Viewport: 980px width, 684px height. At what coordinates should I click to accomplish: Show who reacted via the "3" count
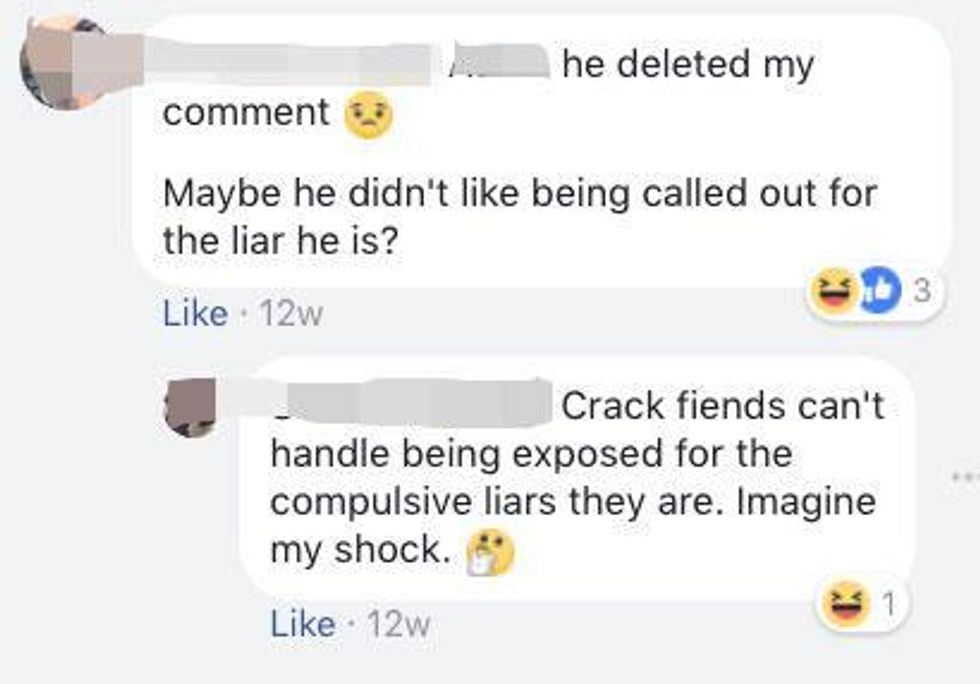923,292
